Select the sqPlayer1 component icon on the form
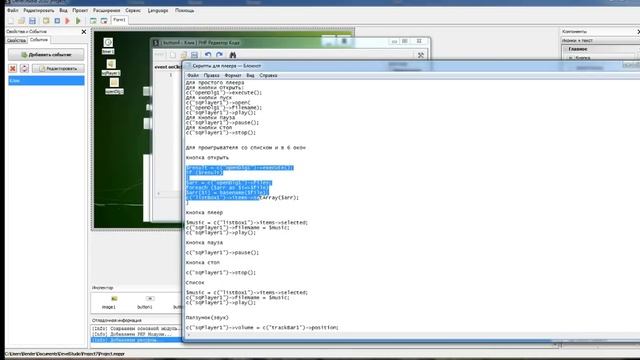 tap(111, 64)
